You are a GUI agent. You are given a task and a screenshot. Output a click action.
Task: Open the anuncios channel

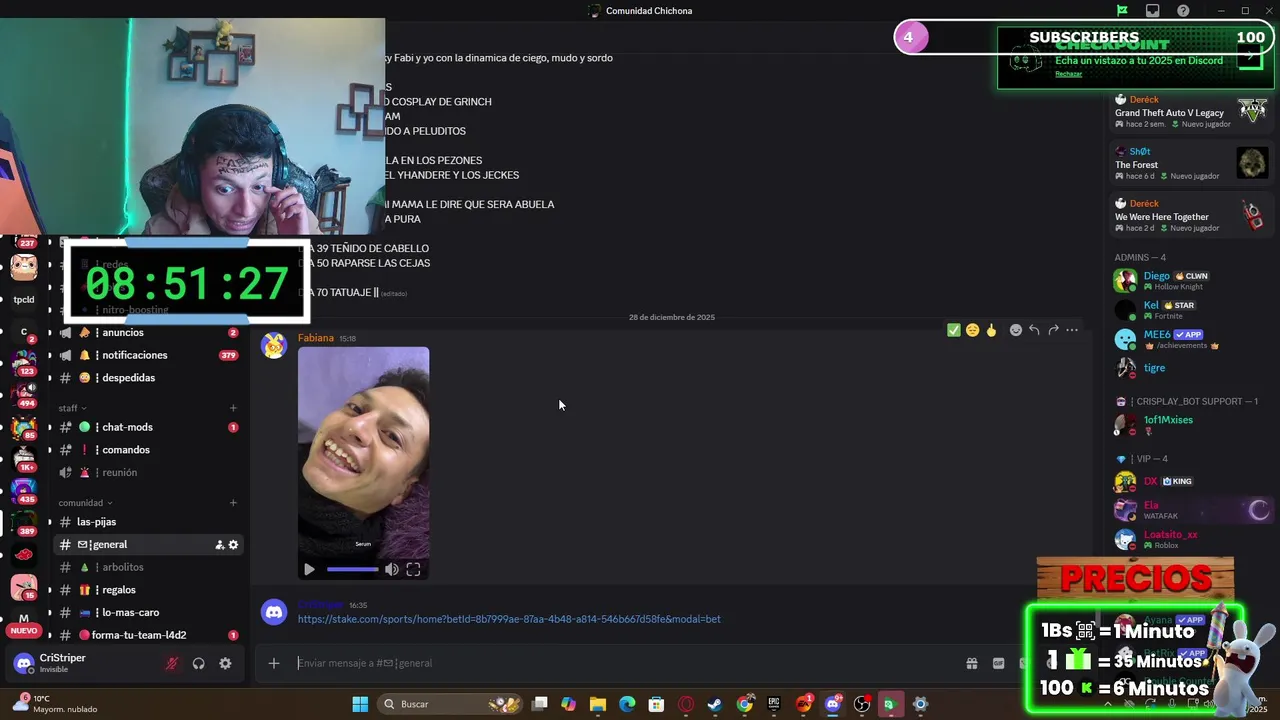tap(149, 332)
